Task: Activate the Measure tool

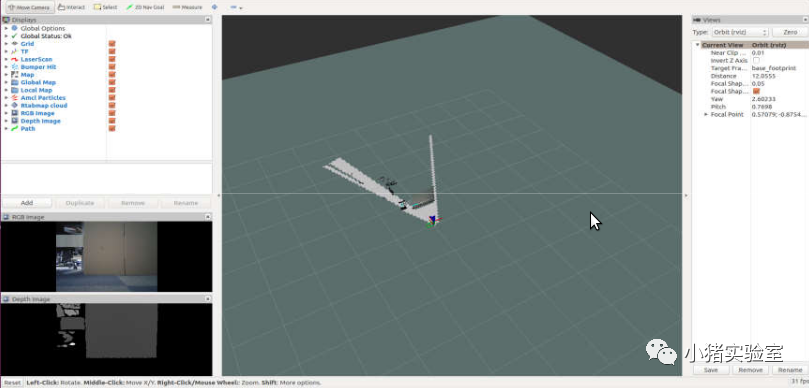Action: tap(187, 7)
